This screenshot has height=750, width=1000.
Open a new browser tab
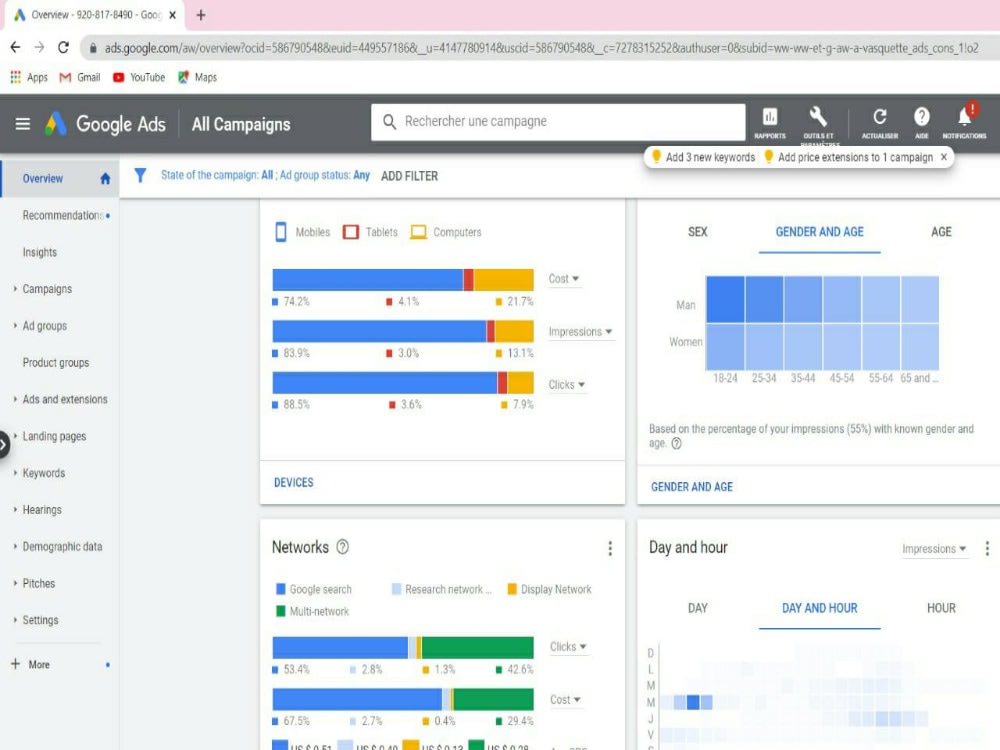click(201, 15)
